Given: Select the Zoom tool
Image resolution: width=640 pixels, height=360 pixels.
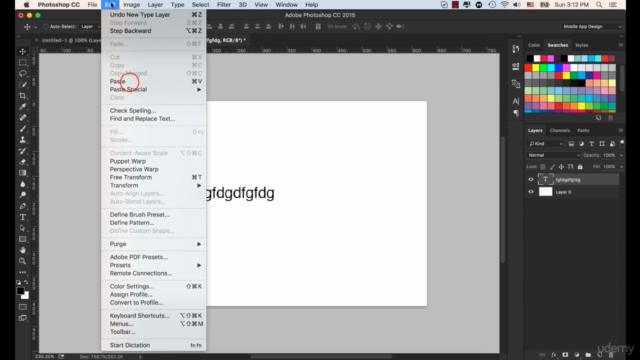Looking at the screenshot, I should click(22, 261).
